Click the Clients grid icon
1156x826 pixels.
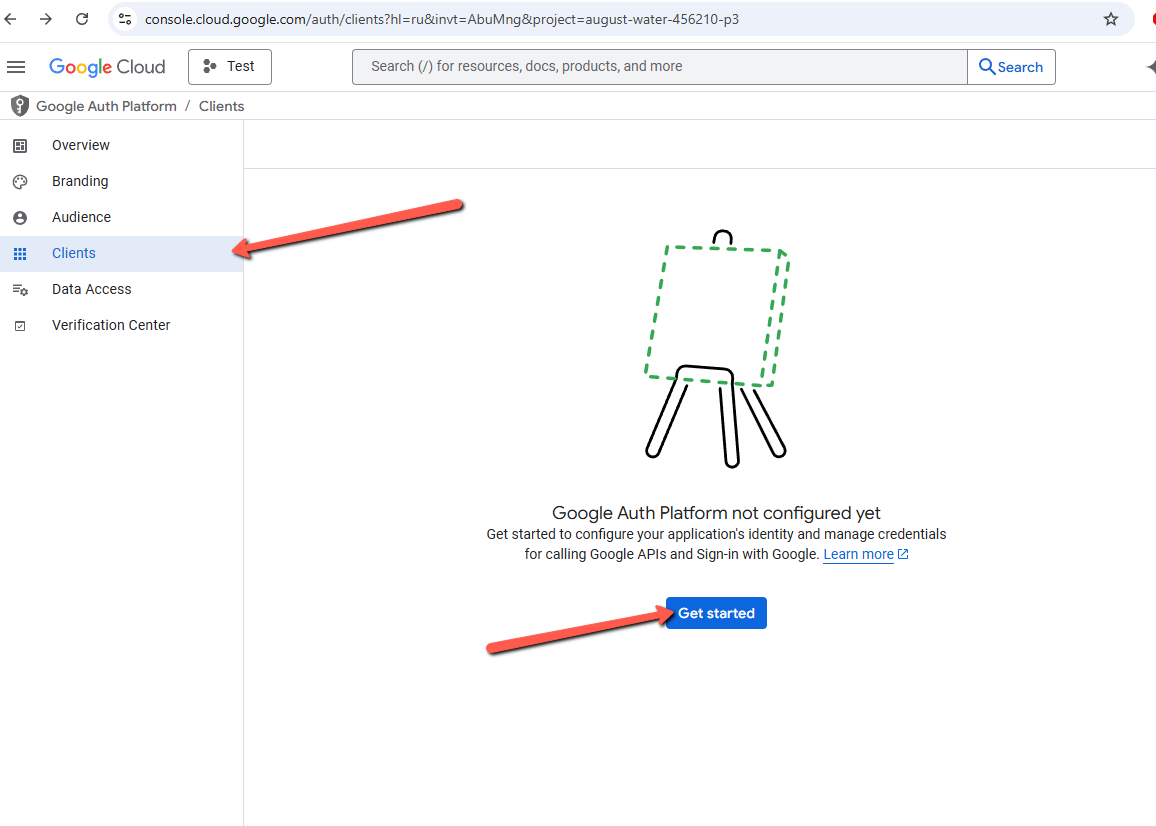tap(20, 254)
